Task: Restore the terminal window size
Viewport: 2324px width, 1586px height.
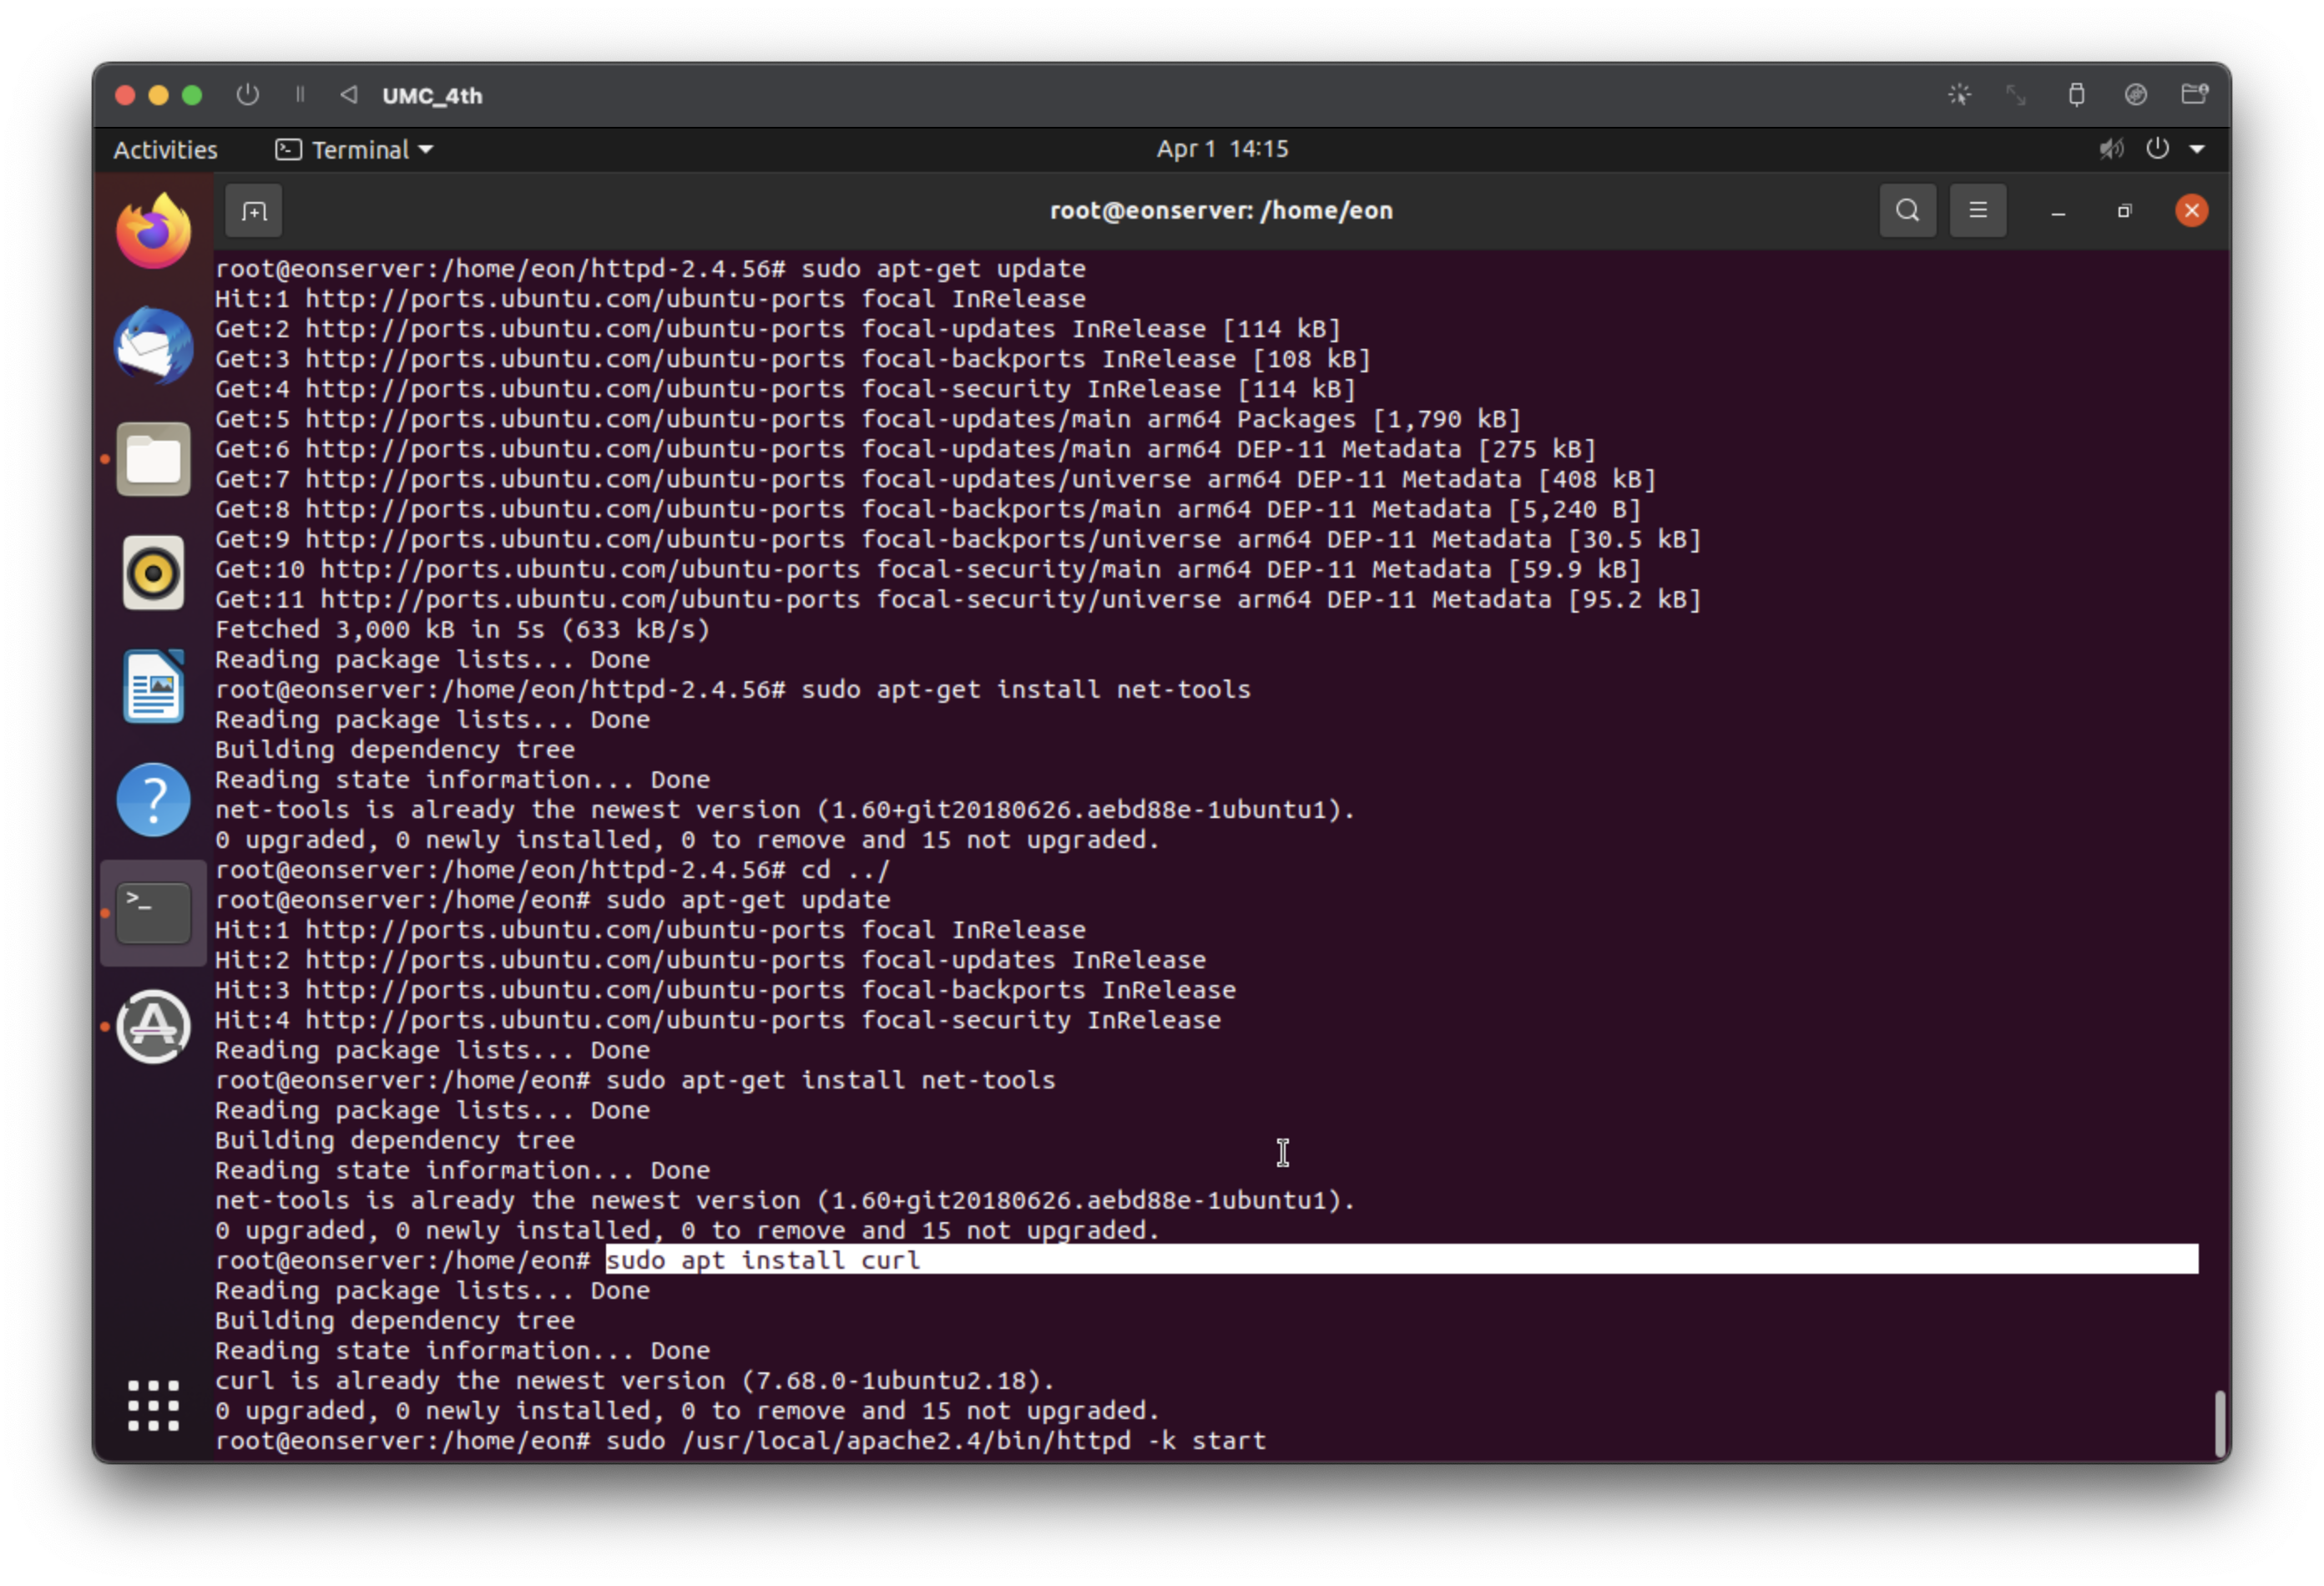Action: pos(2125,211)
